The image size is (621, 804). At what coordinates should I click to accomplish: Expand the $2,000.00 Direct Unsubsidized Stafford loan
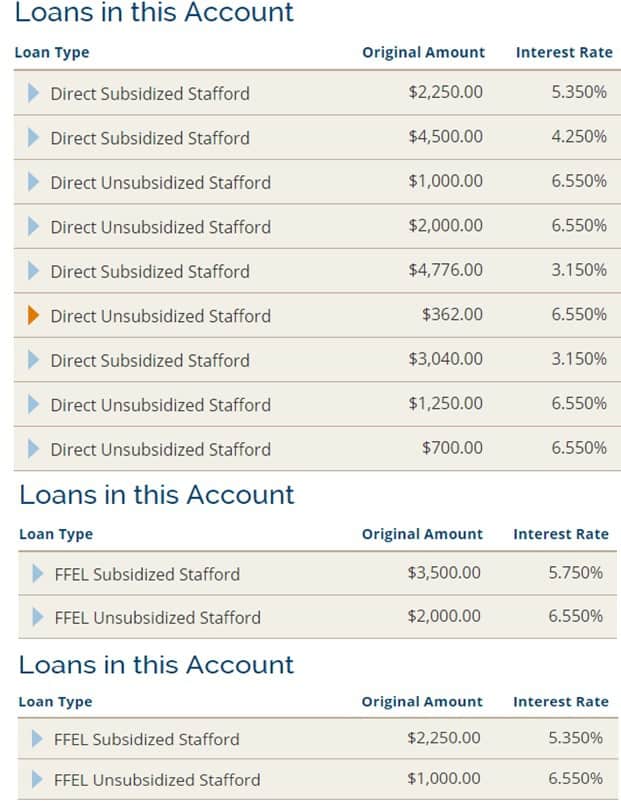point(31,227)
